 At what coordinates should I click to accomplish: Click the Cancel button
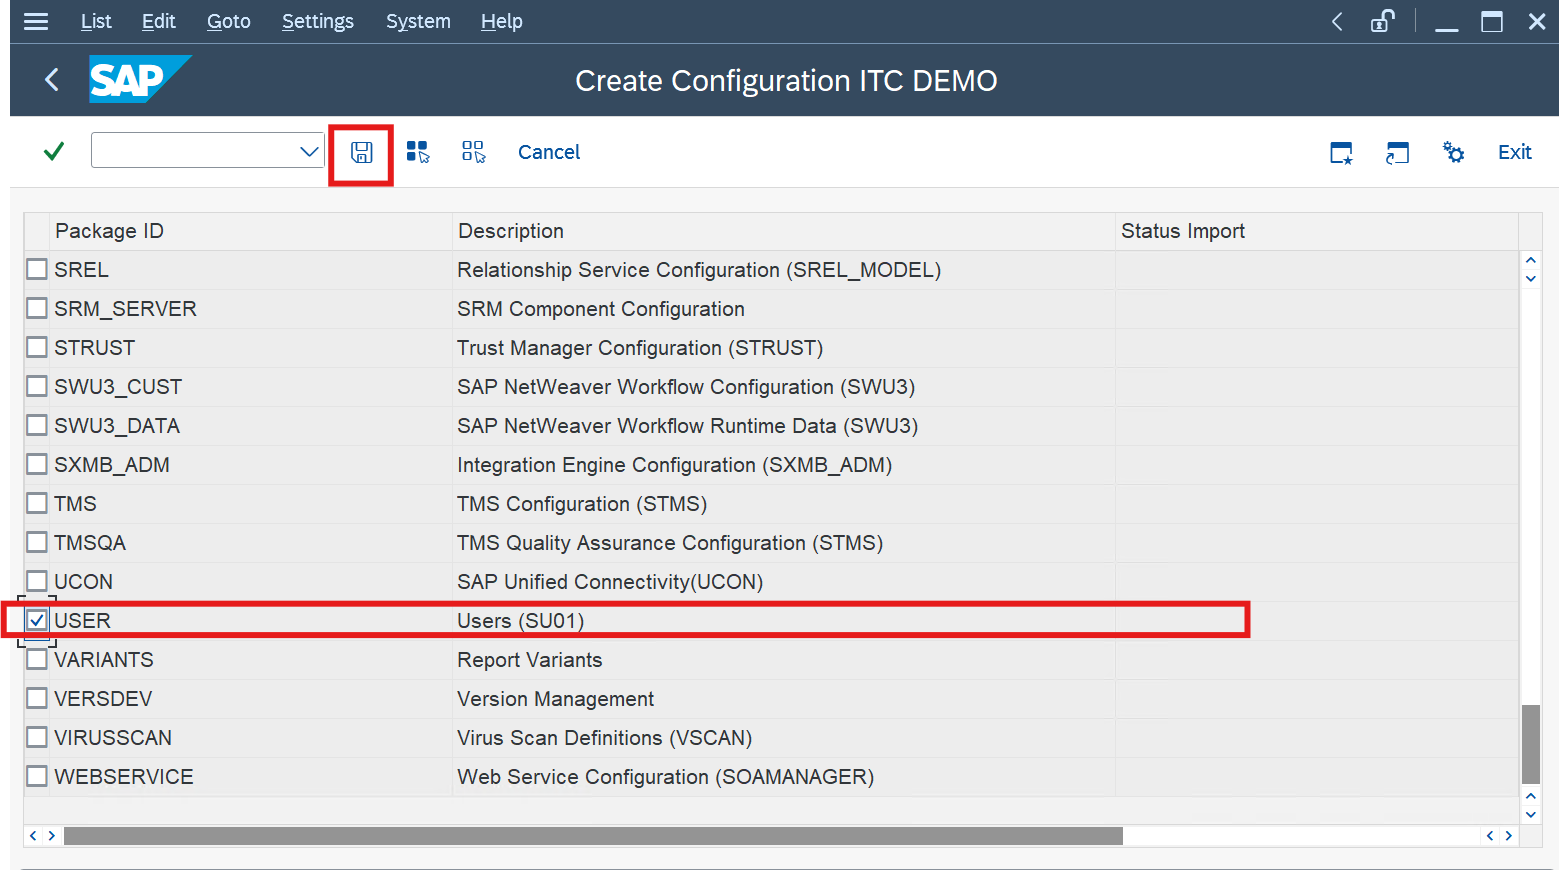pos(548,152)
